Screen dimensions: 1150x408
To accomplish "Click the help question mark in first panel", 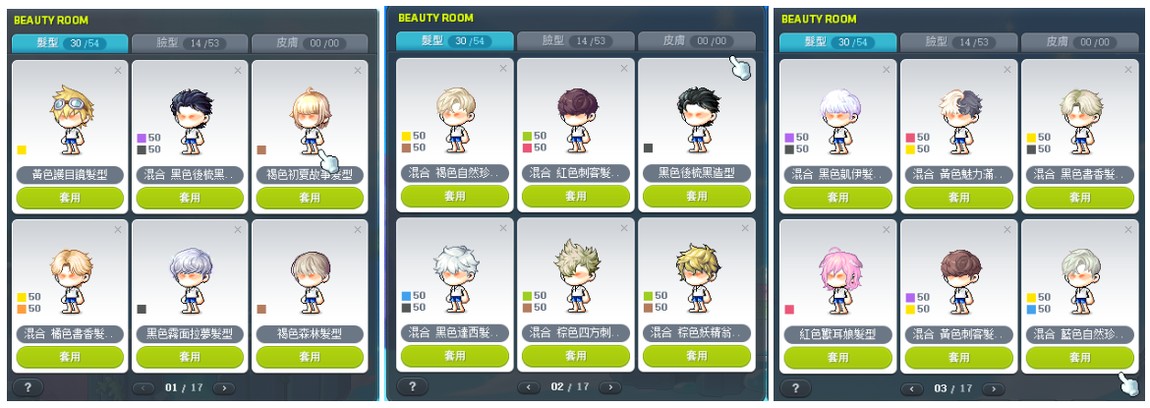I will 27,387.
